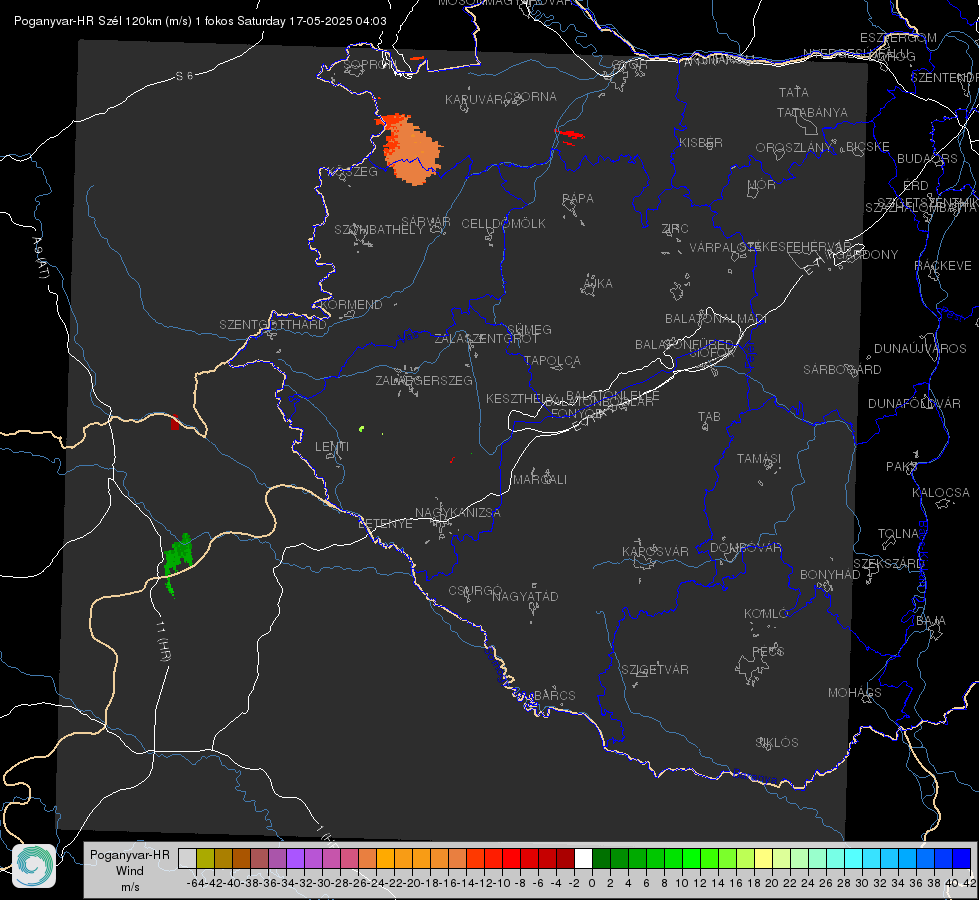Viewport: 979px width, 900px height.
Task: Select the dark green swatch between 0 and 2
Action: [x=601, y=858]
